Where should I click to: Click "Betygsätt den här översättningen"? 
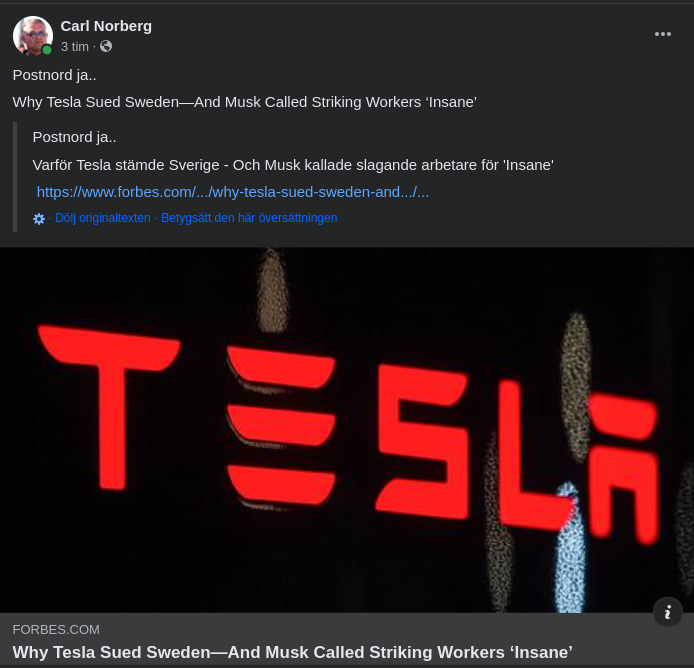(249, 218)
